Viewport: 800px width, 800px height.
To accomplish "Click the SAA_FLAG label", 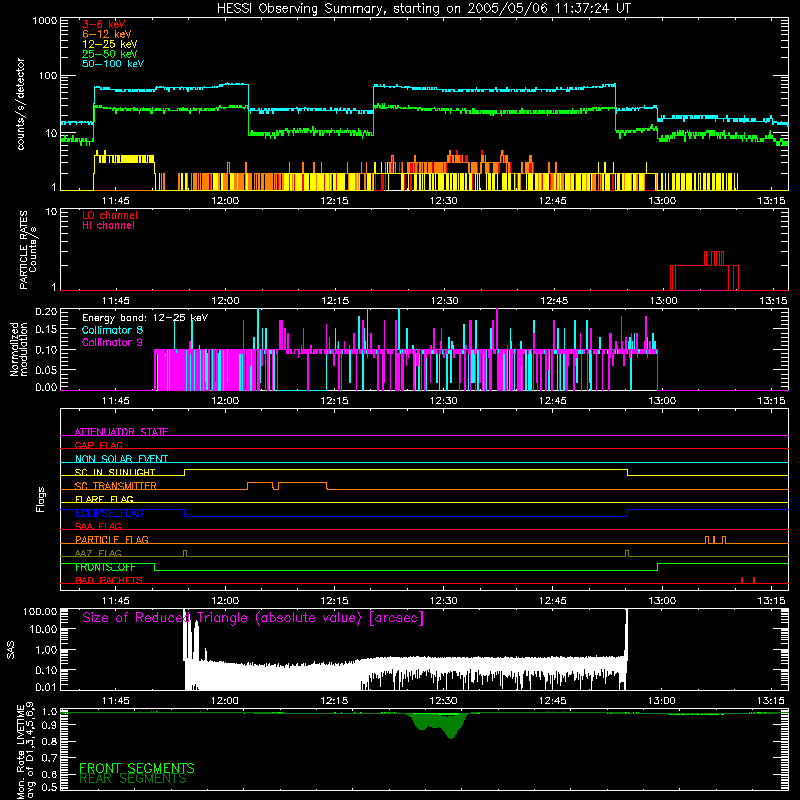I will pos(98,527).
